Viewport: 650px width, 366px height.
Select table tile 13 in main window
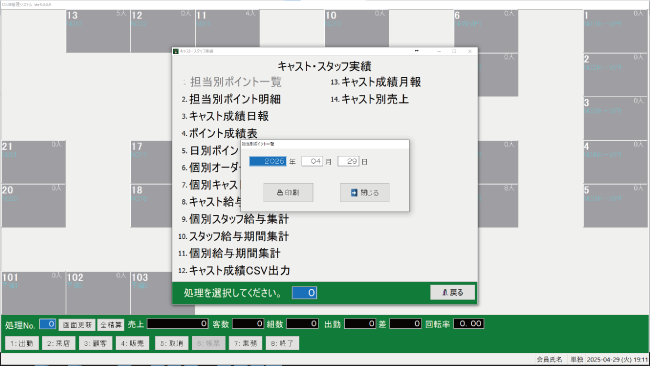[98, 31]
